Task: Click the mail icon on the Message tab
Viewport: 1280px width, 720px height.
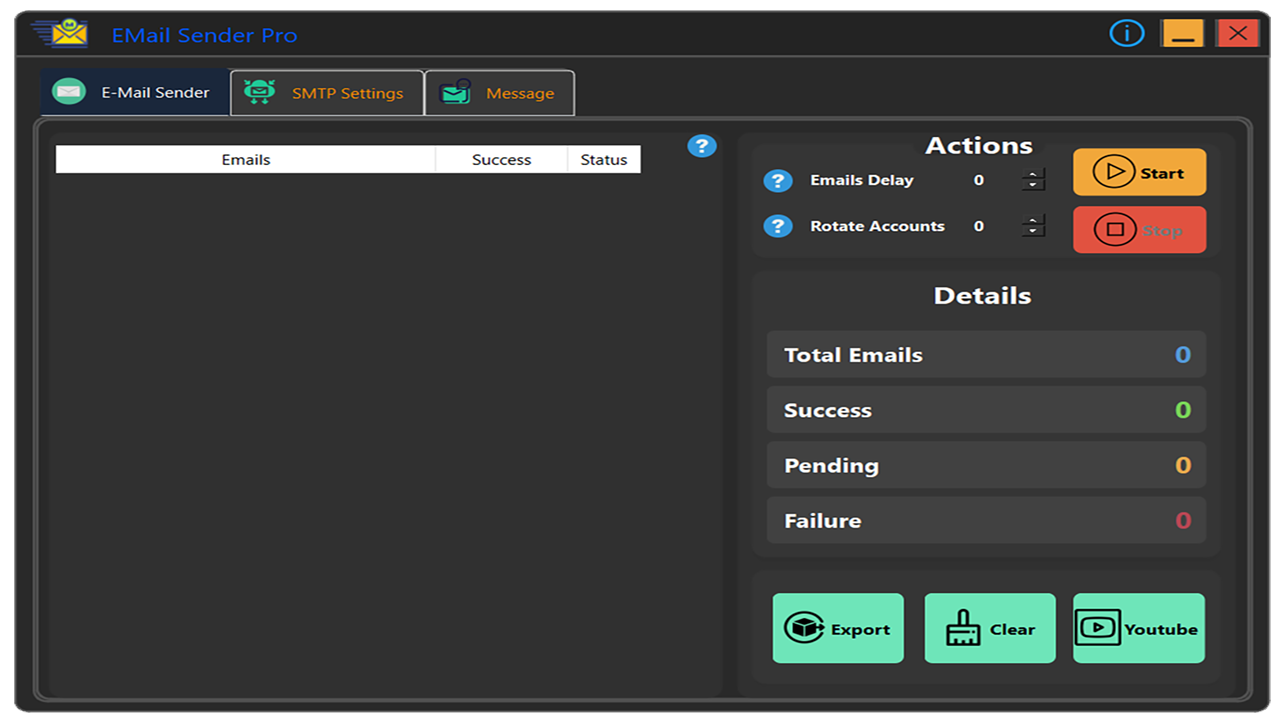Action: pyautogui.click(x=456, y=92)
